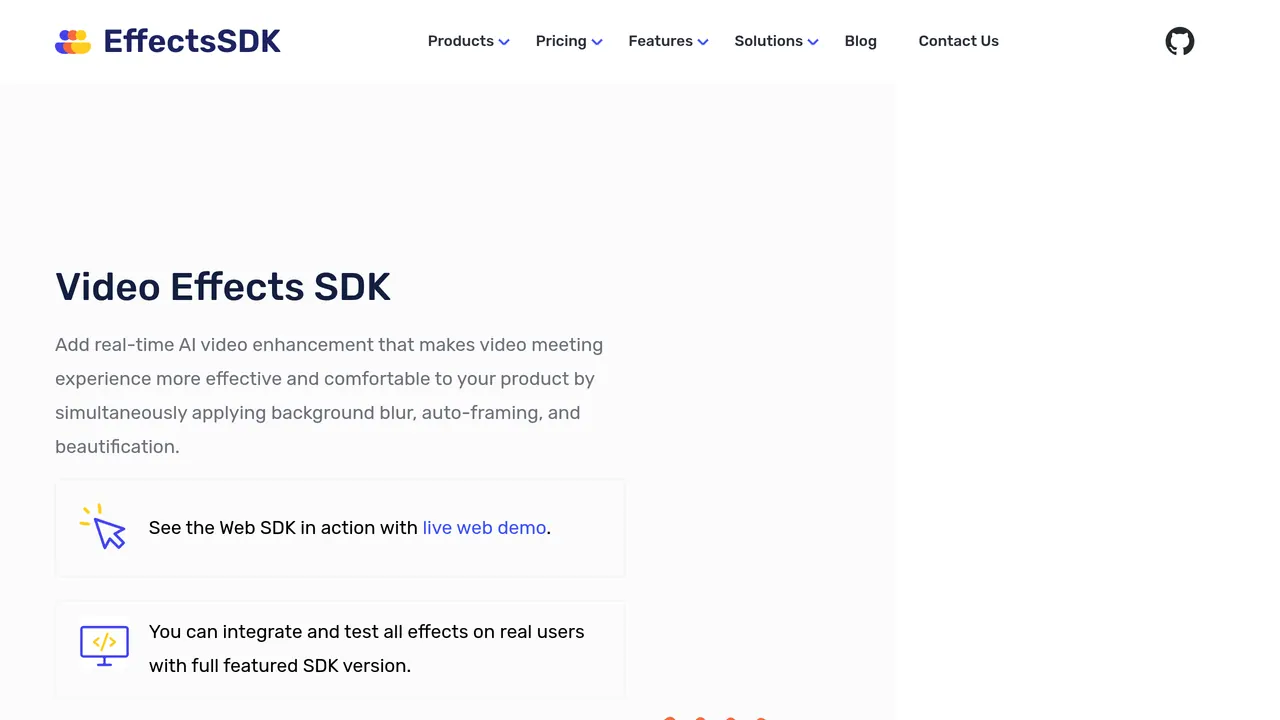The image size is (1280, 720).
Task: Open the Features menu
Action: point(660,41)
